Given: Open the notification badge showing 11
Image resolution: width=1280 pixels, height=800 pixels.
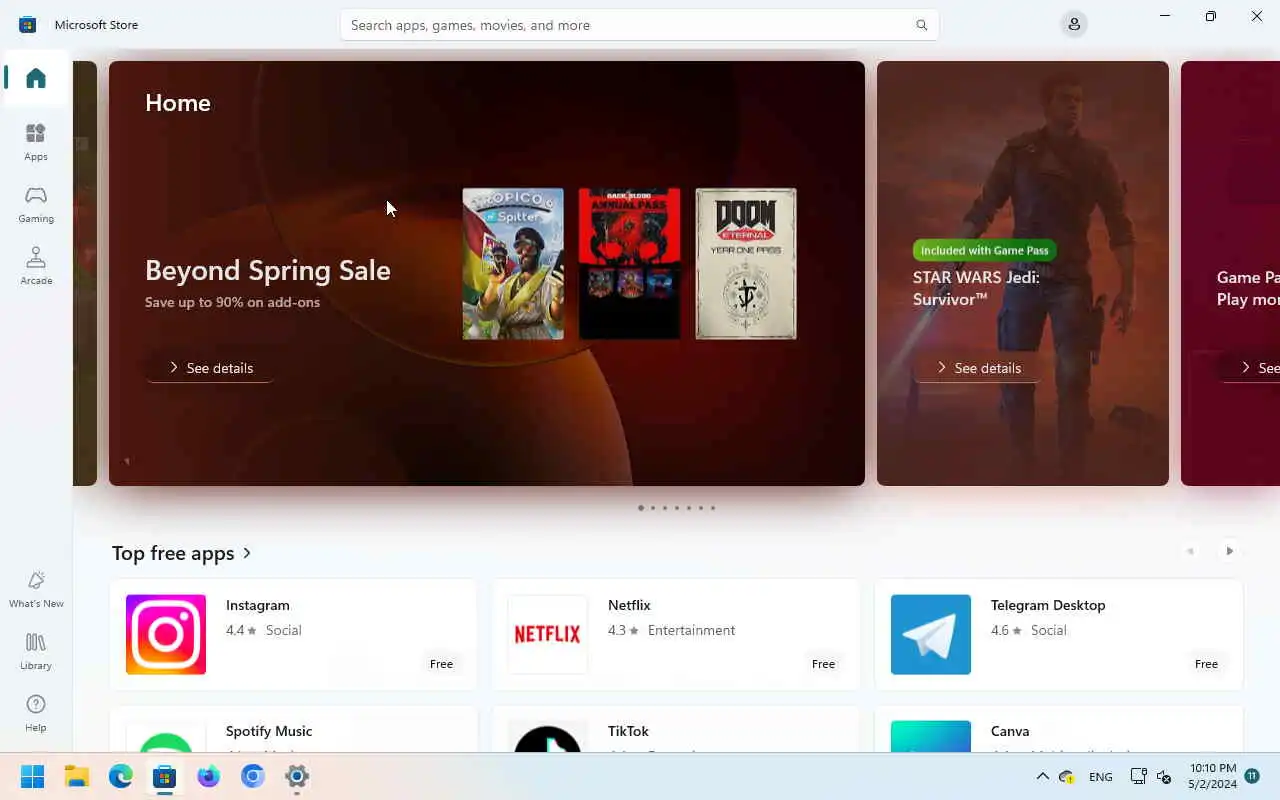Looking at the screenshot, I should point(1252,776).
